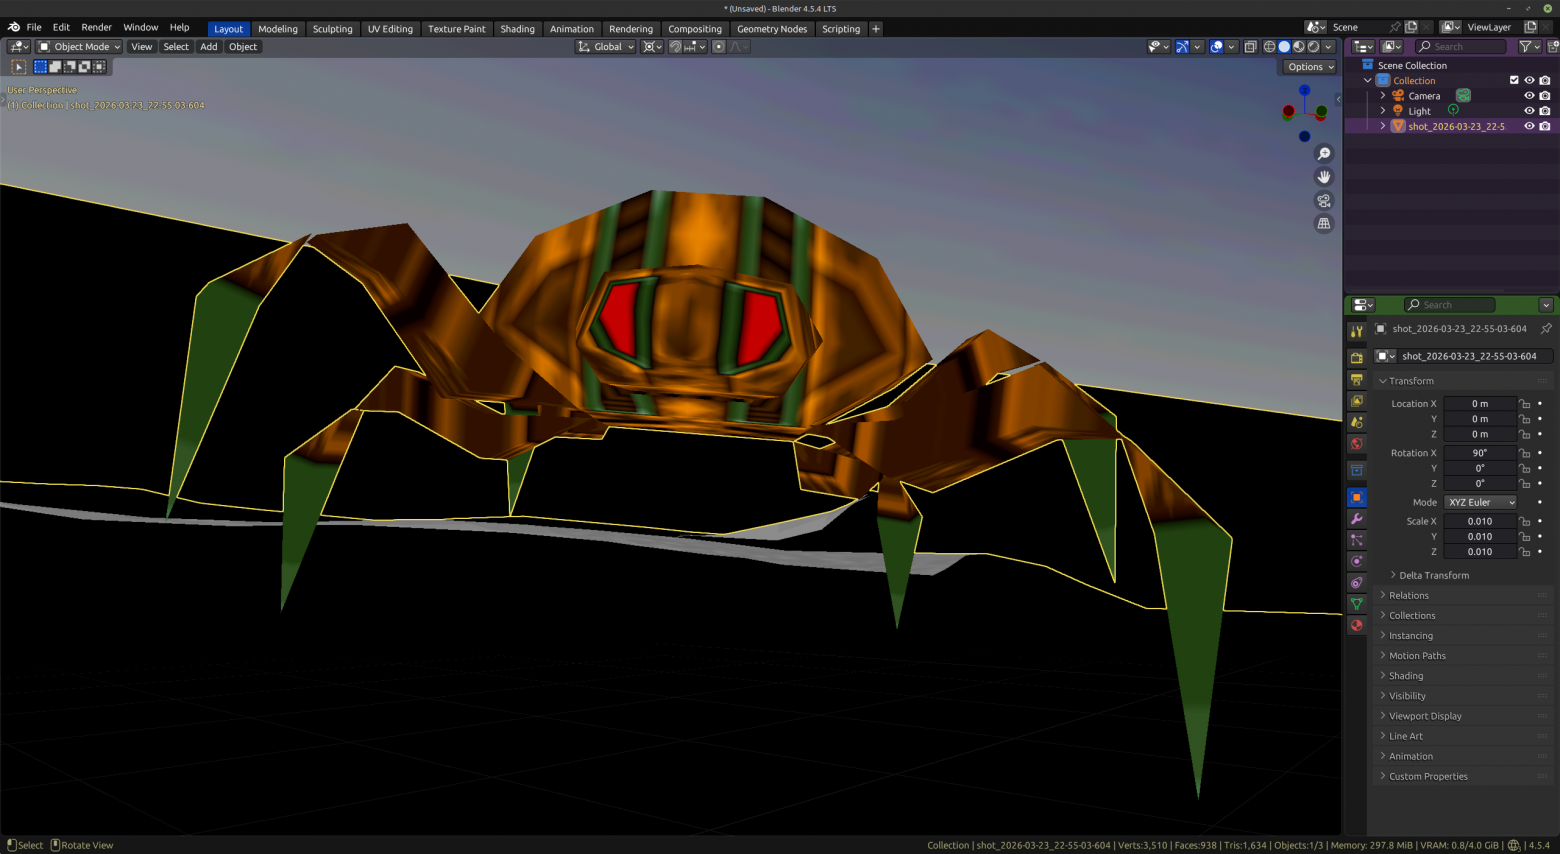Open the Render menu
This screenshot has height=854, width=1560.
96,27
